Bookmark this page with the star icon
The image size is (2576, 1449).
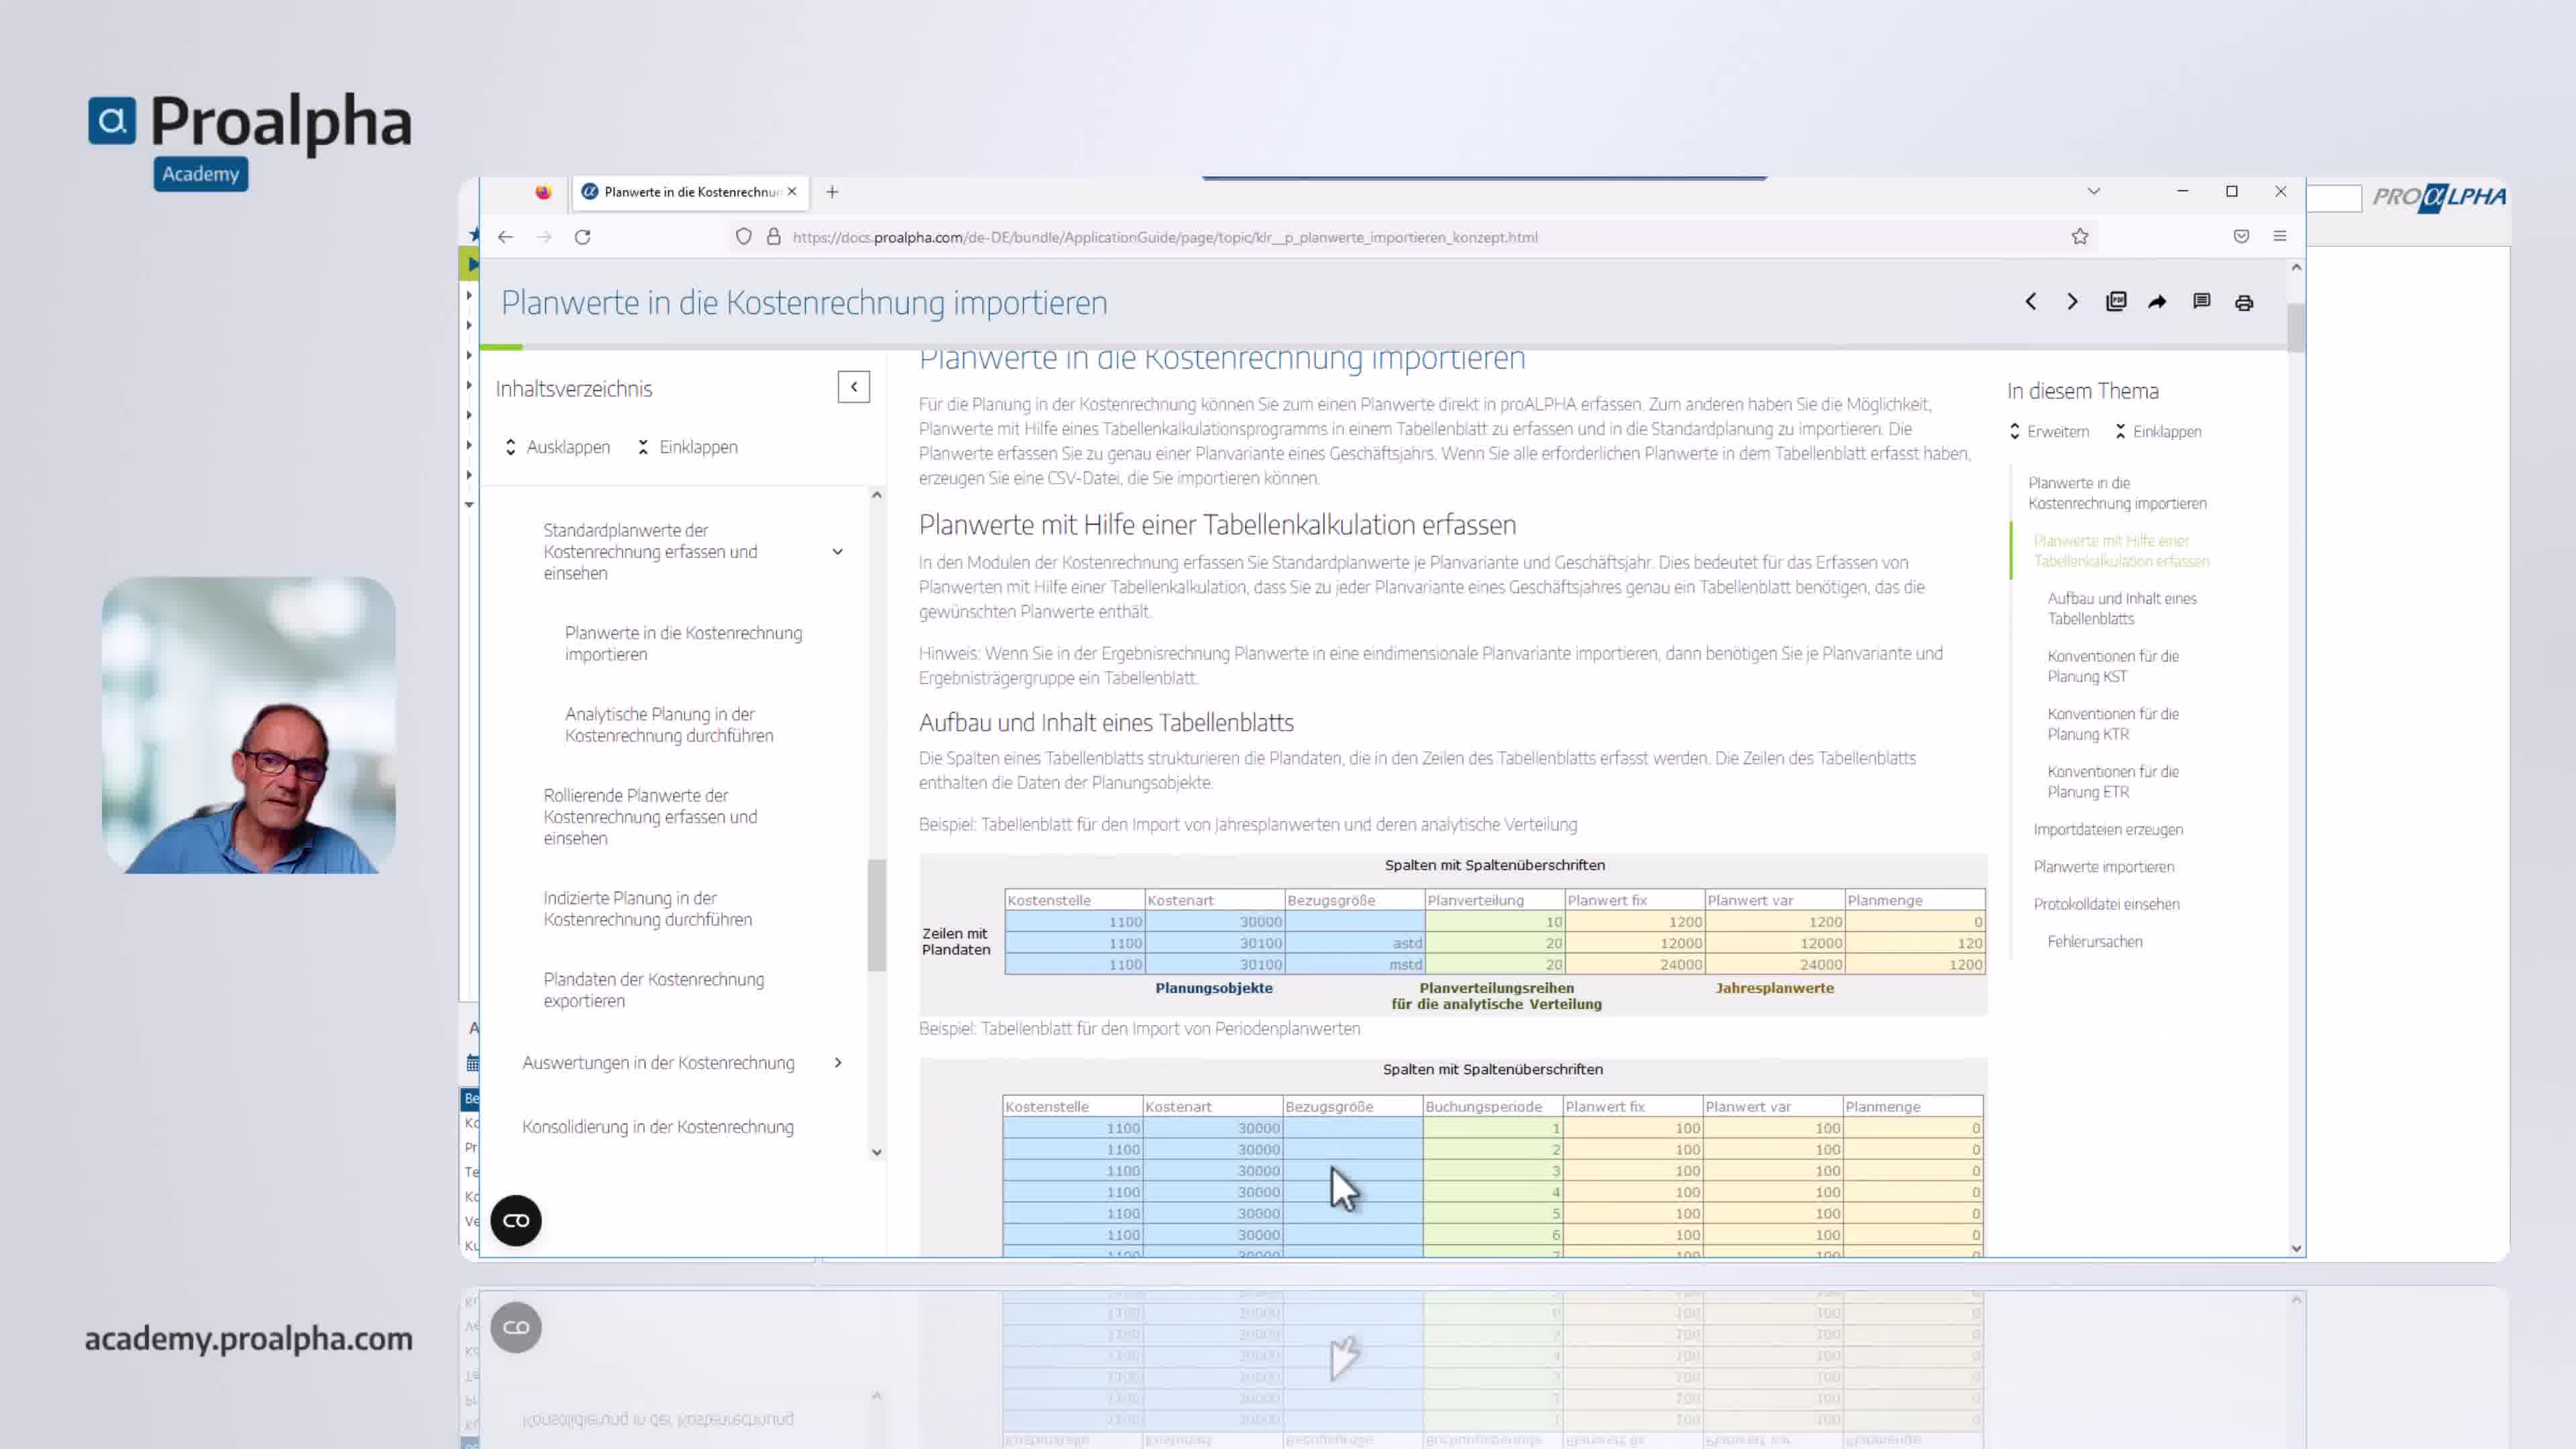[2080, 237]
